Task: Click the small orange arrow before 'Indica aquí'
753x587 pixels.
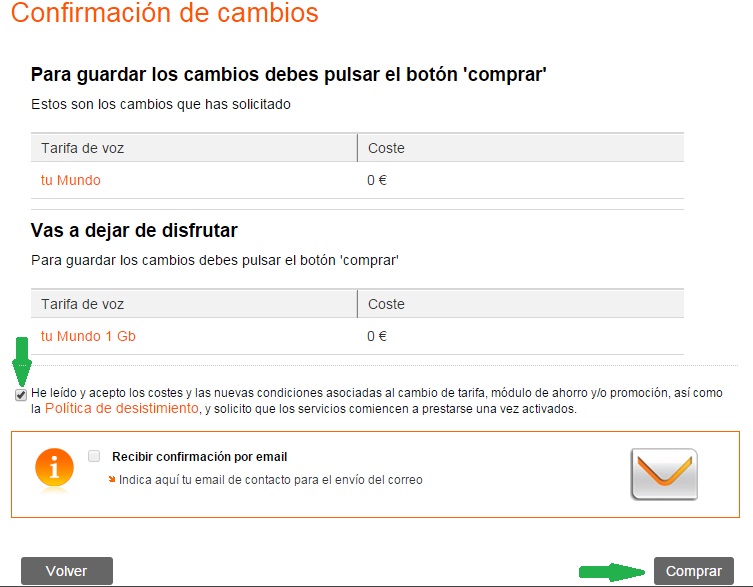Action: tap(112, 480)
